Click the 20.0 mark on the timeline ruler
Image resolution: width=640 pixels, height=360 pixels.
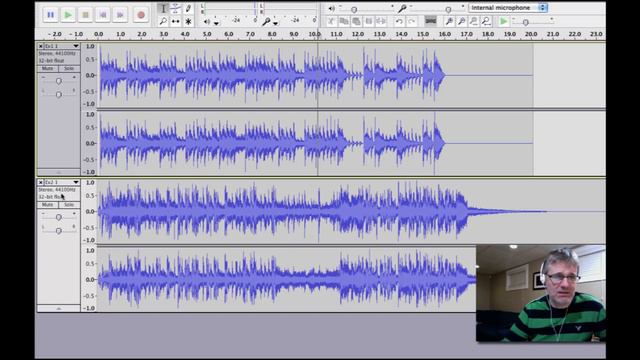click(x=531, y=34)
